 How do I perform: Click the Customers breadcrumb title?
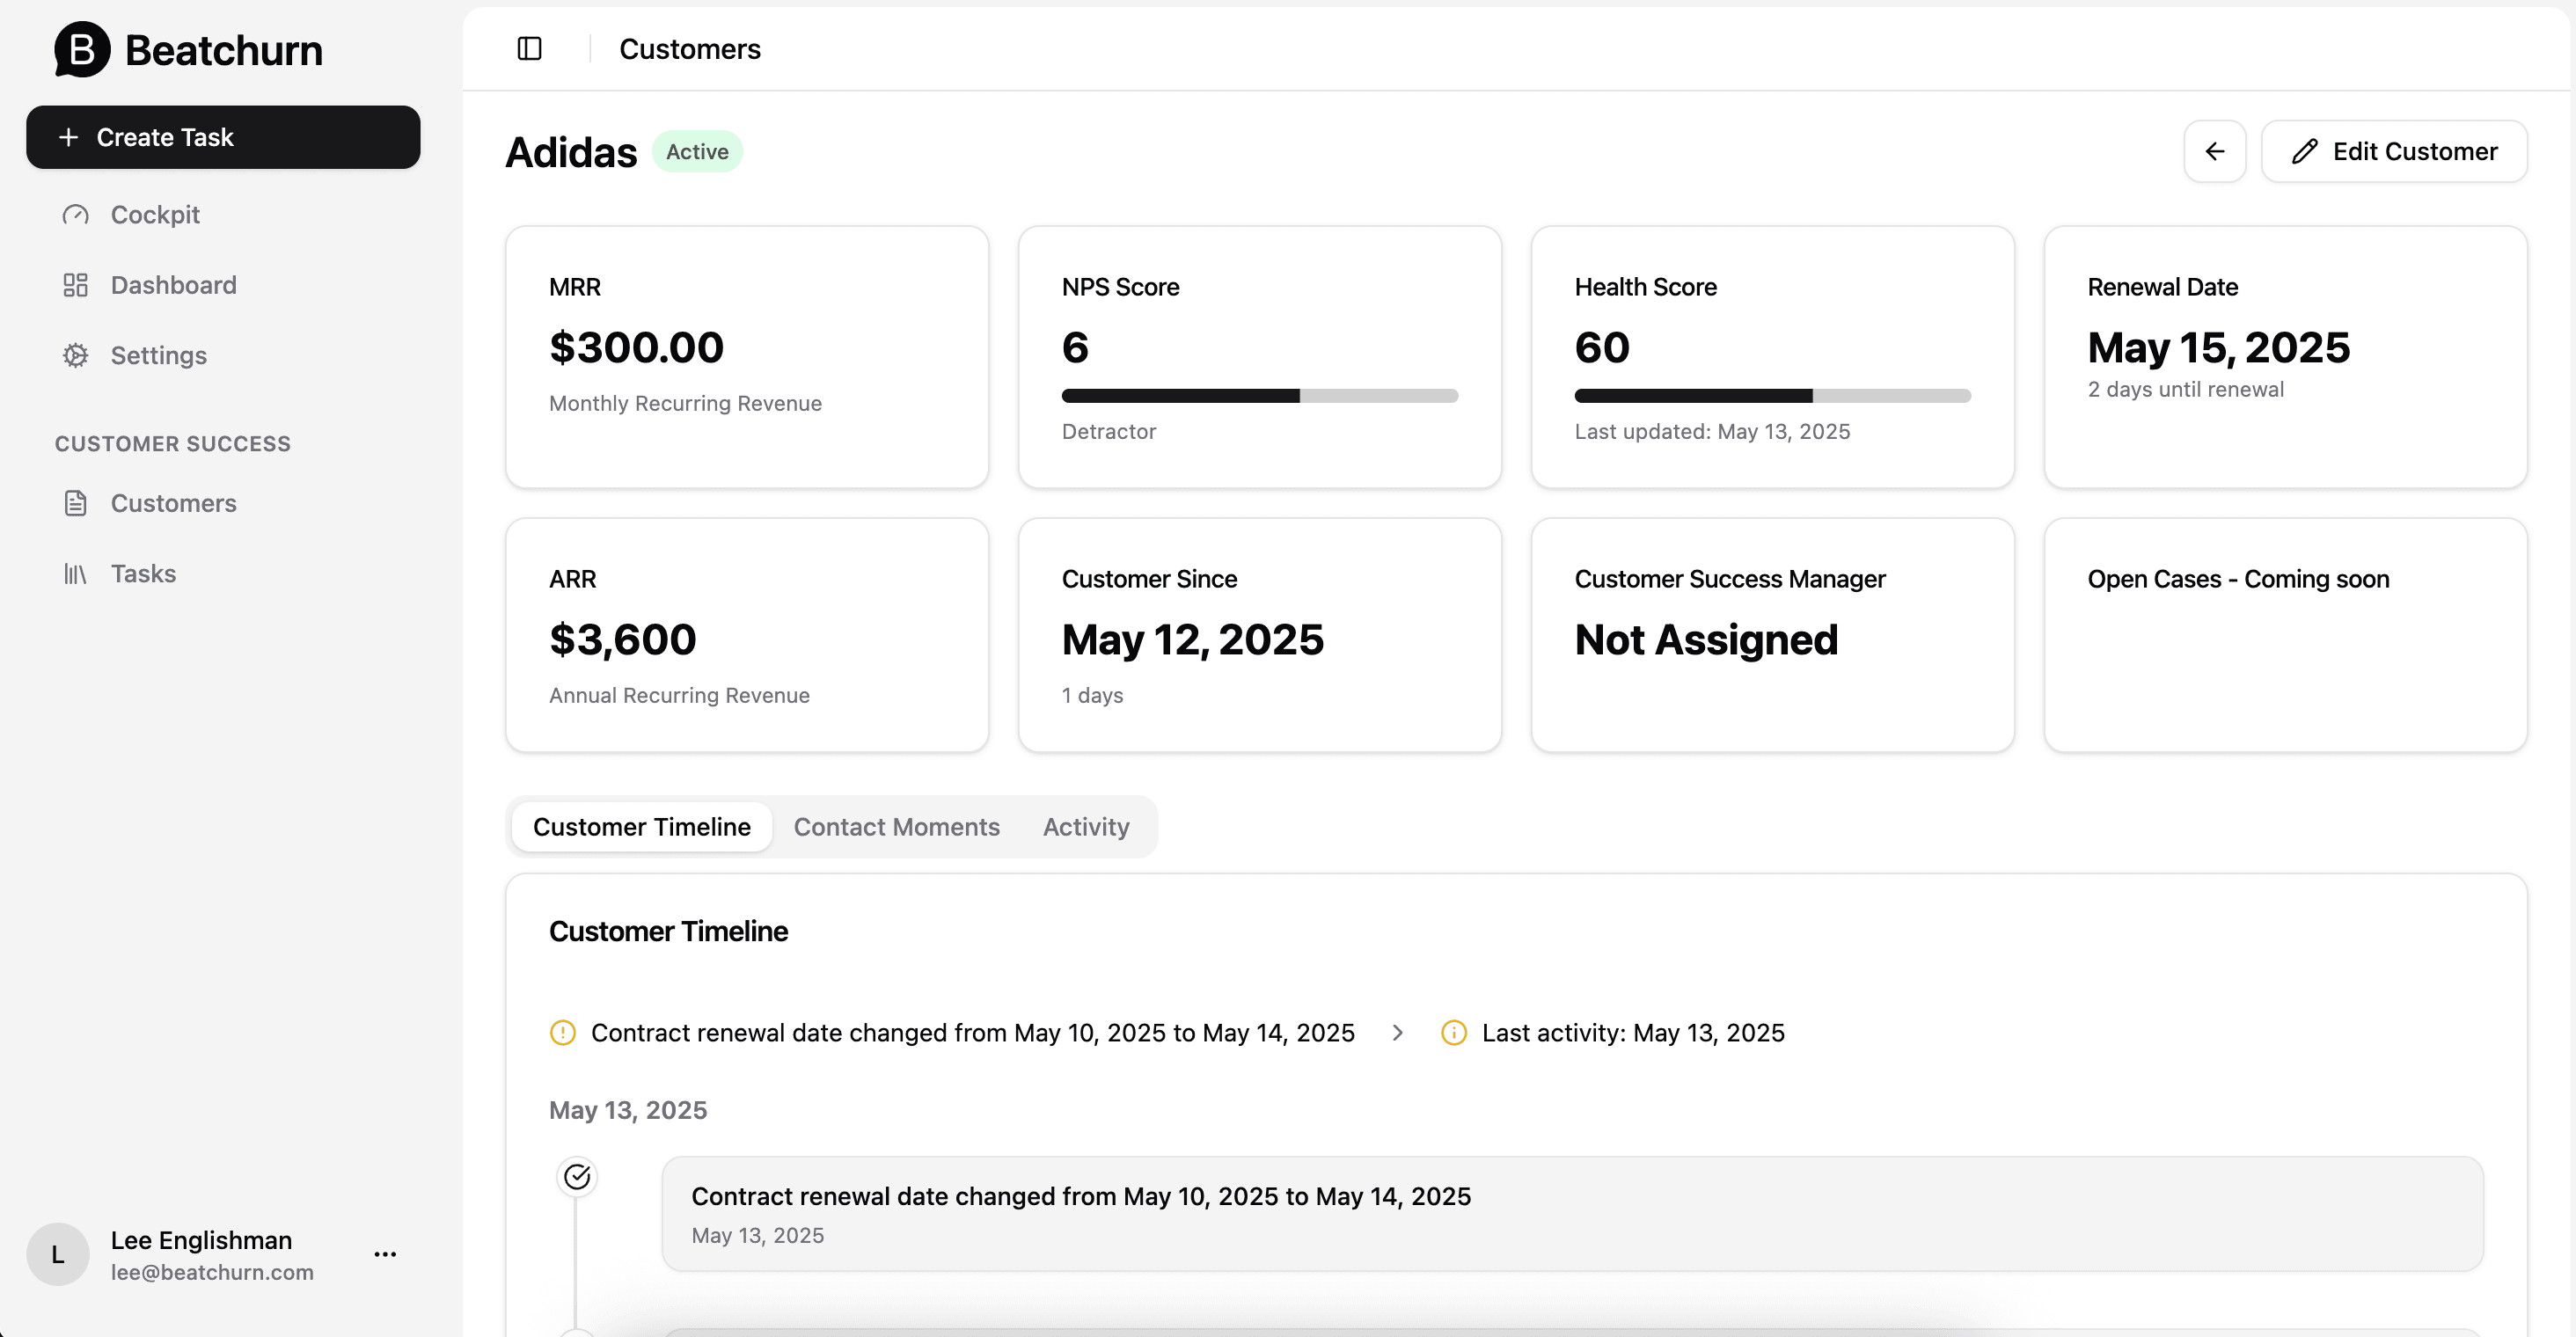[690, 49]
